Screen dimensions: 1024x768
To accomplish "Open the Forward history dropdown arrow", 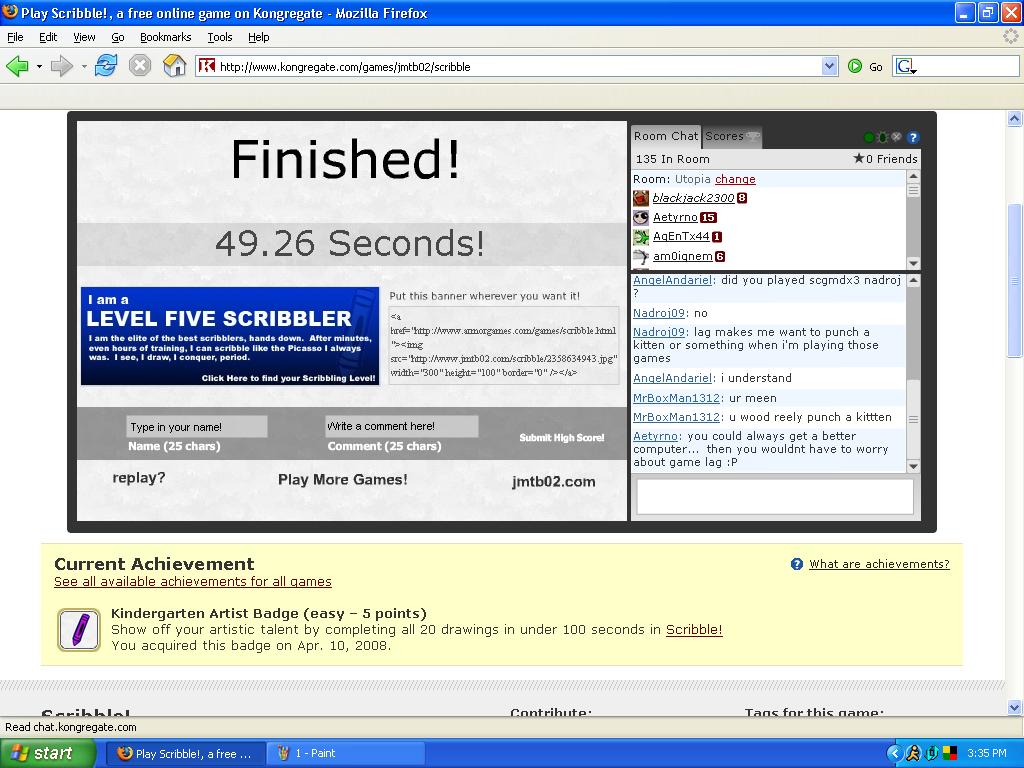I will pos(84,67).
